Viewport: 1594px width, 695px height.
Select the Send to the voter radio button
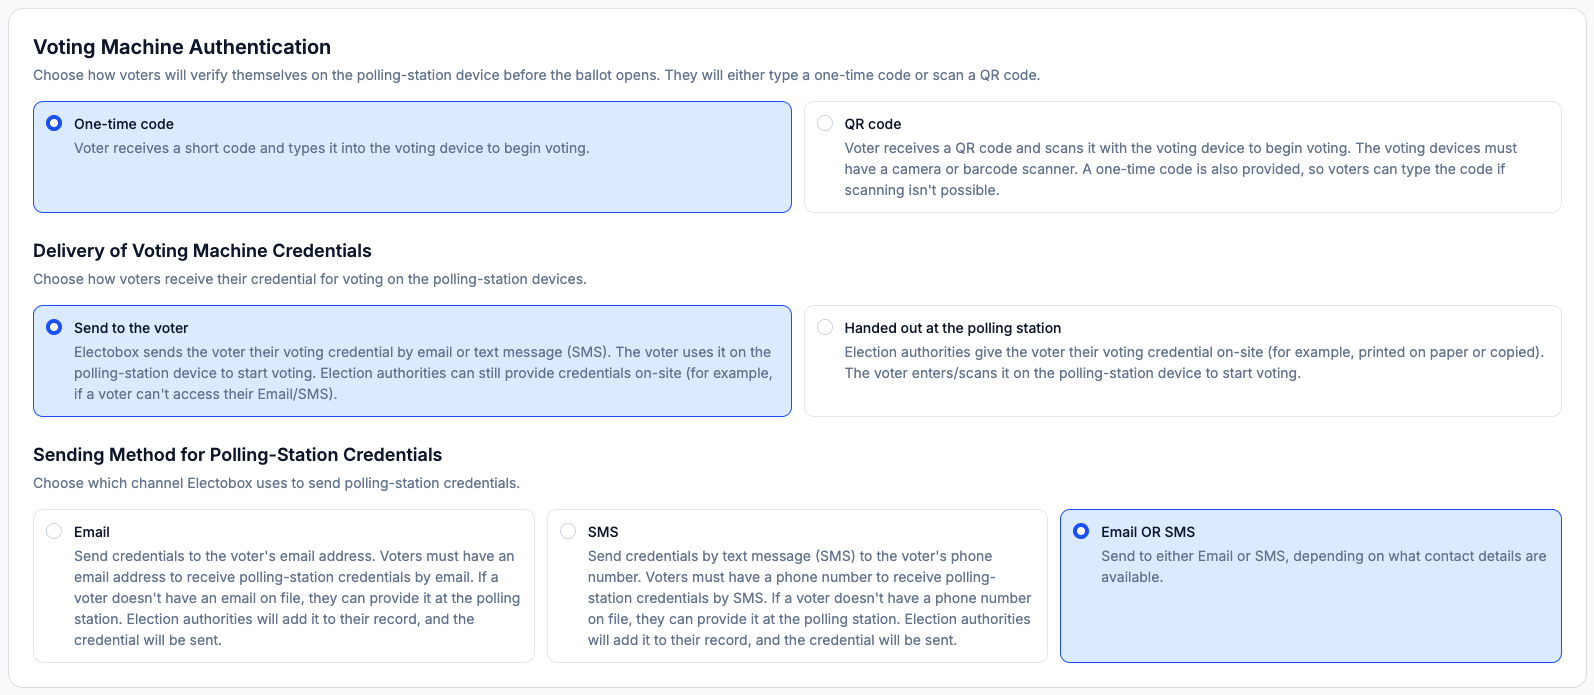(56, 327)
